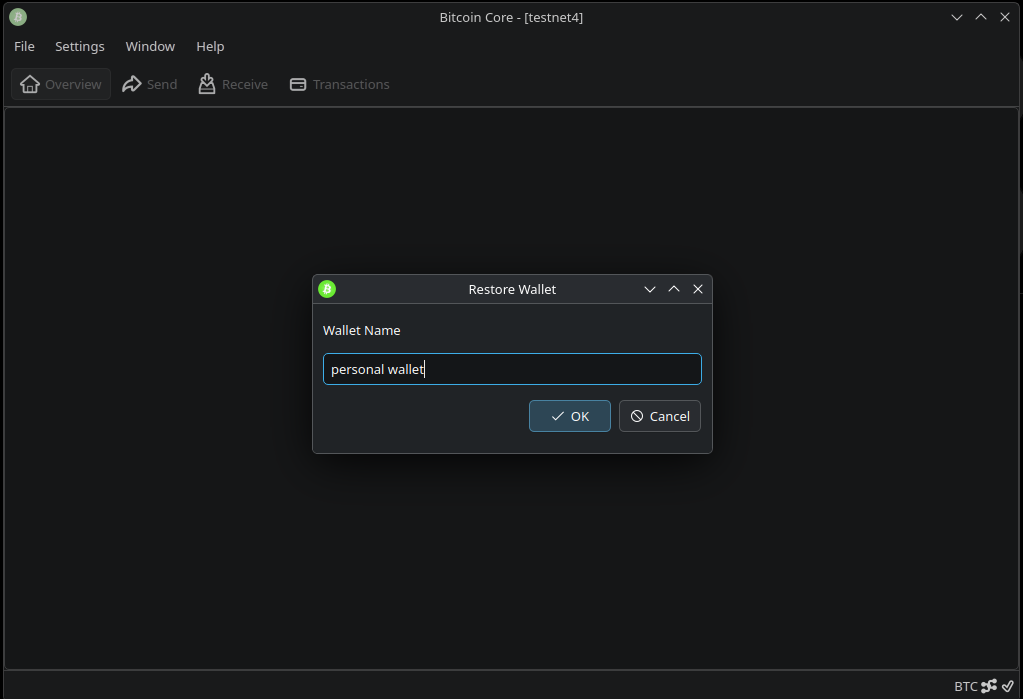Click the Wallet Name input field
The image size is (1023, 699).
[x=512, y=369]
